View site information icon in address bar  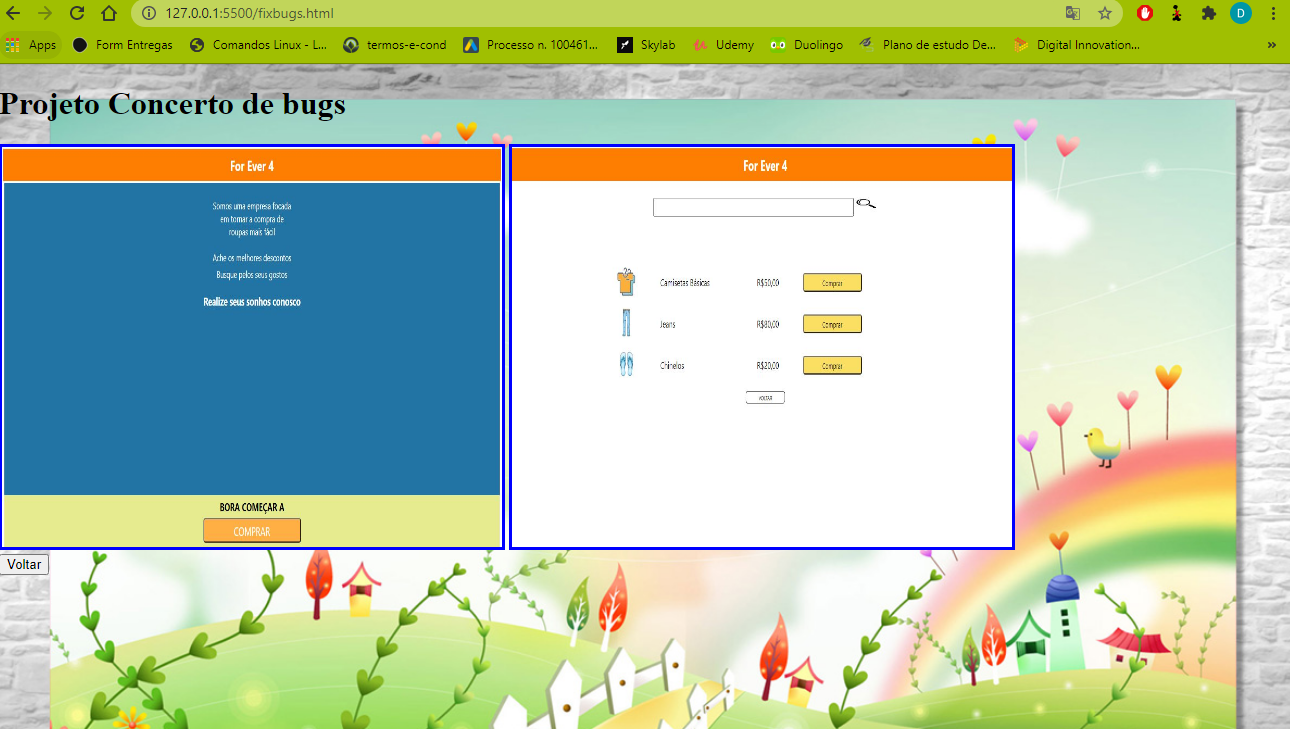(x=149, y=14)
